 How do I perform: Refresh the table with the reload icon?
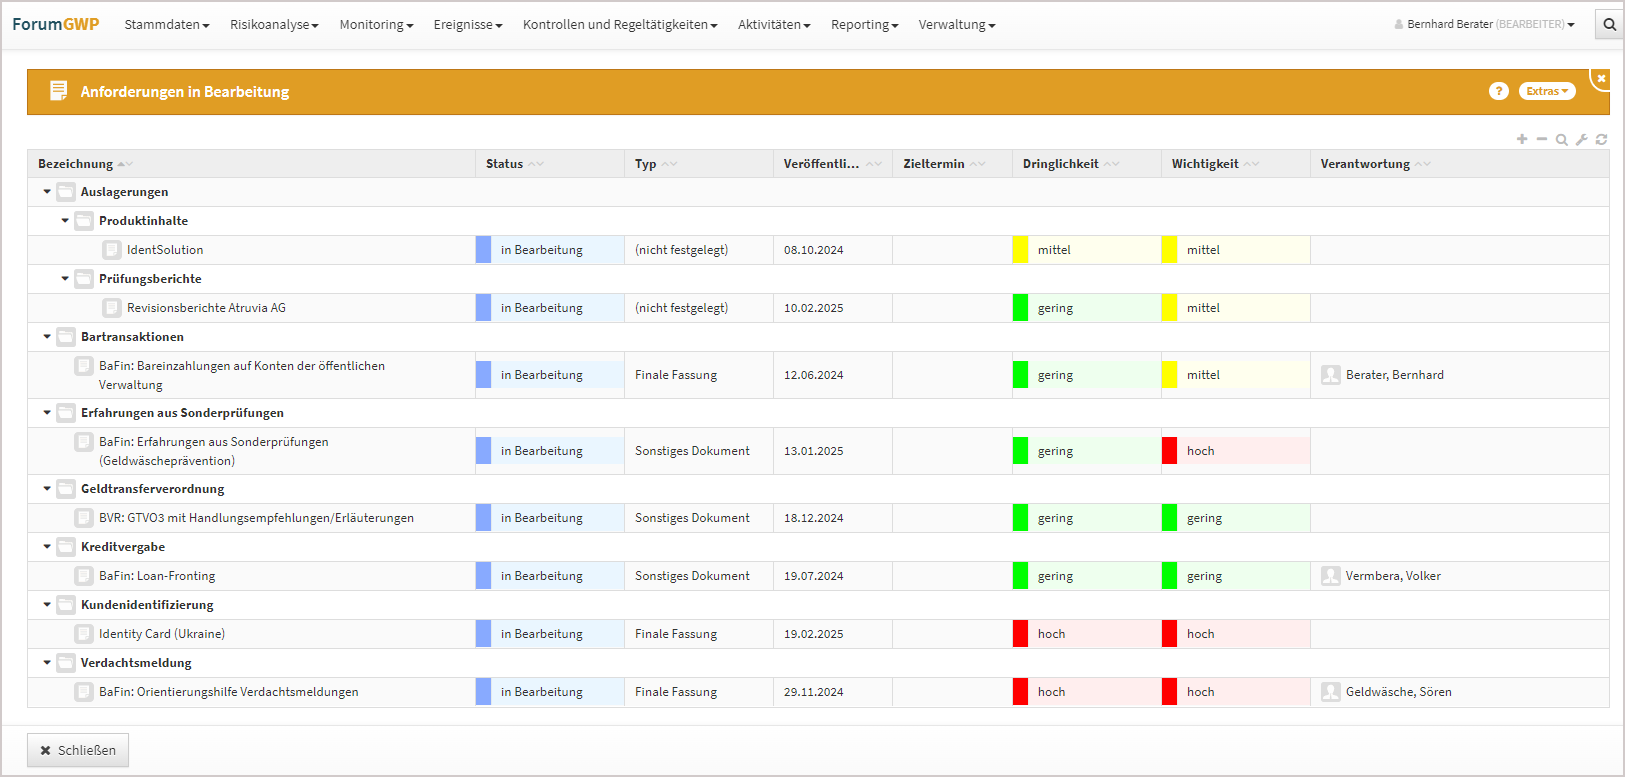click(1601, 140)
